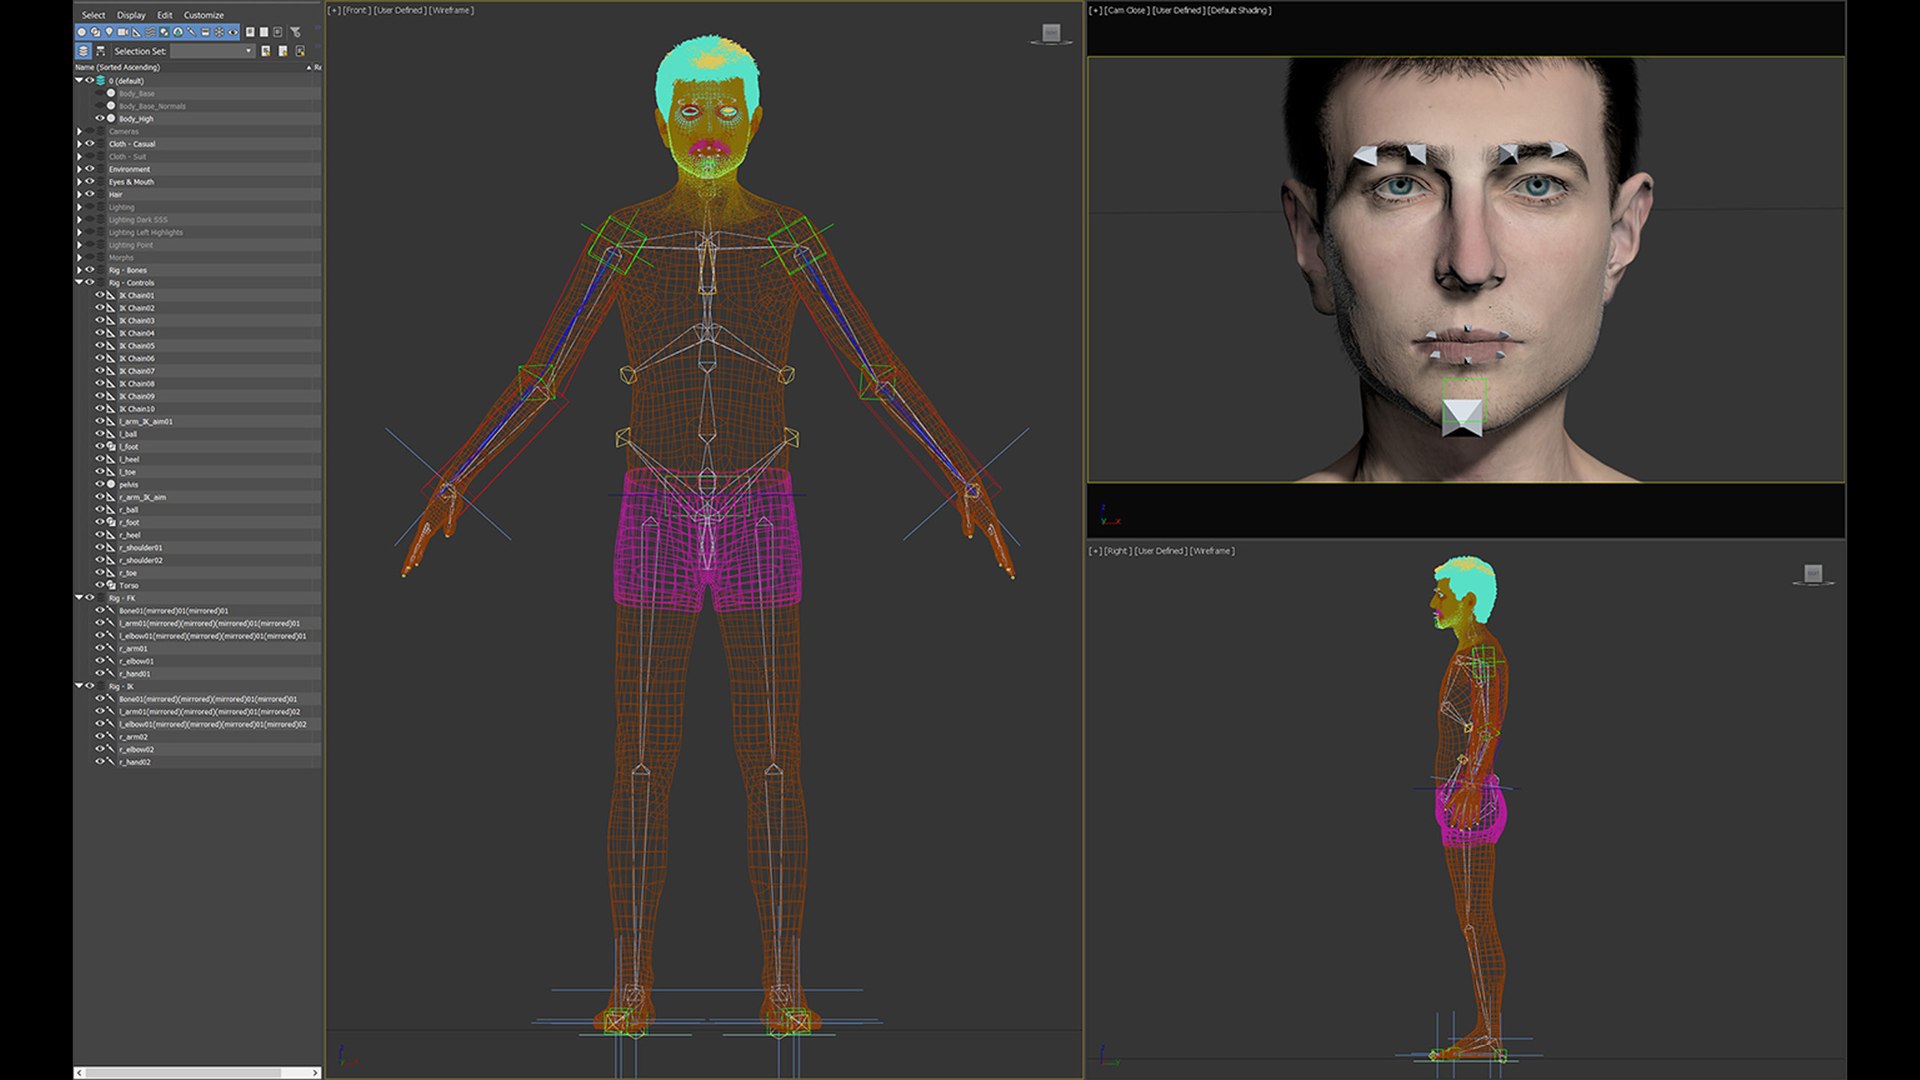Open the Select menu

coord(93,15)
